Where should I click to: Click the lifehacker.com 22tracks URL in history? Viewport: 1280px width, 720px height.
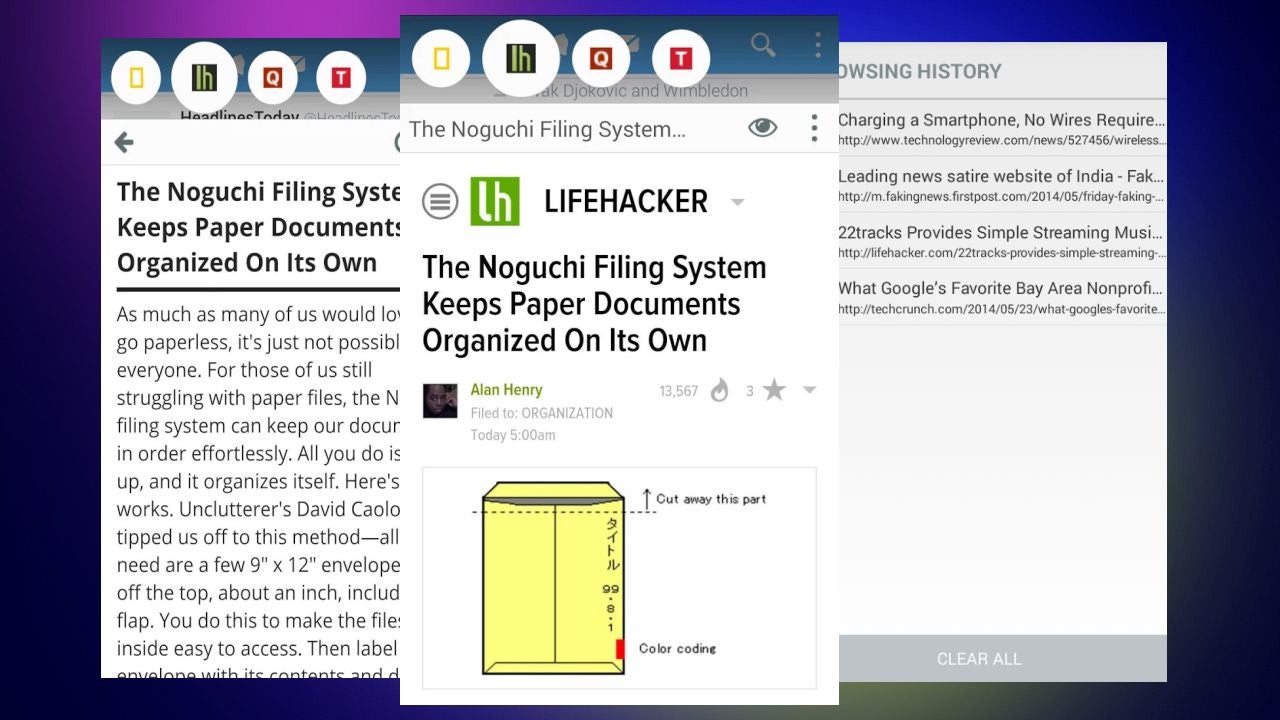point(1001,253)
